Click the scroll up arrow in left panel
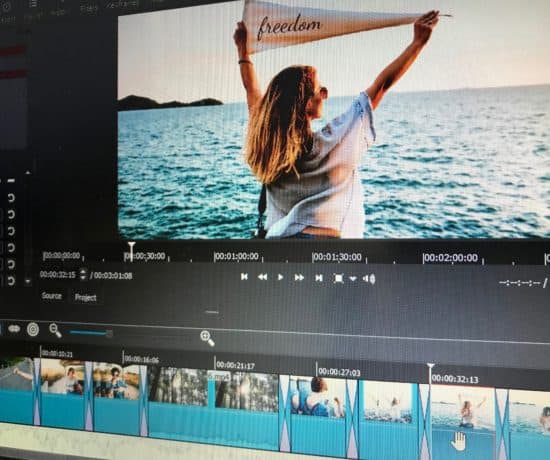 click(28, 173)
